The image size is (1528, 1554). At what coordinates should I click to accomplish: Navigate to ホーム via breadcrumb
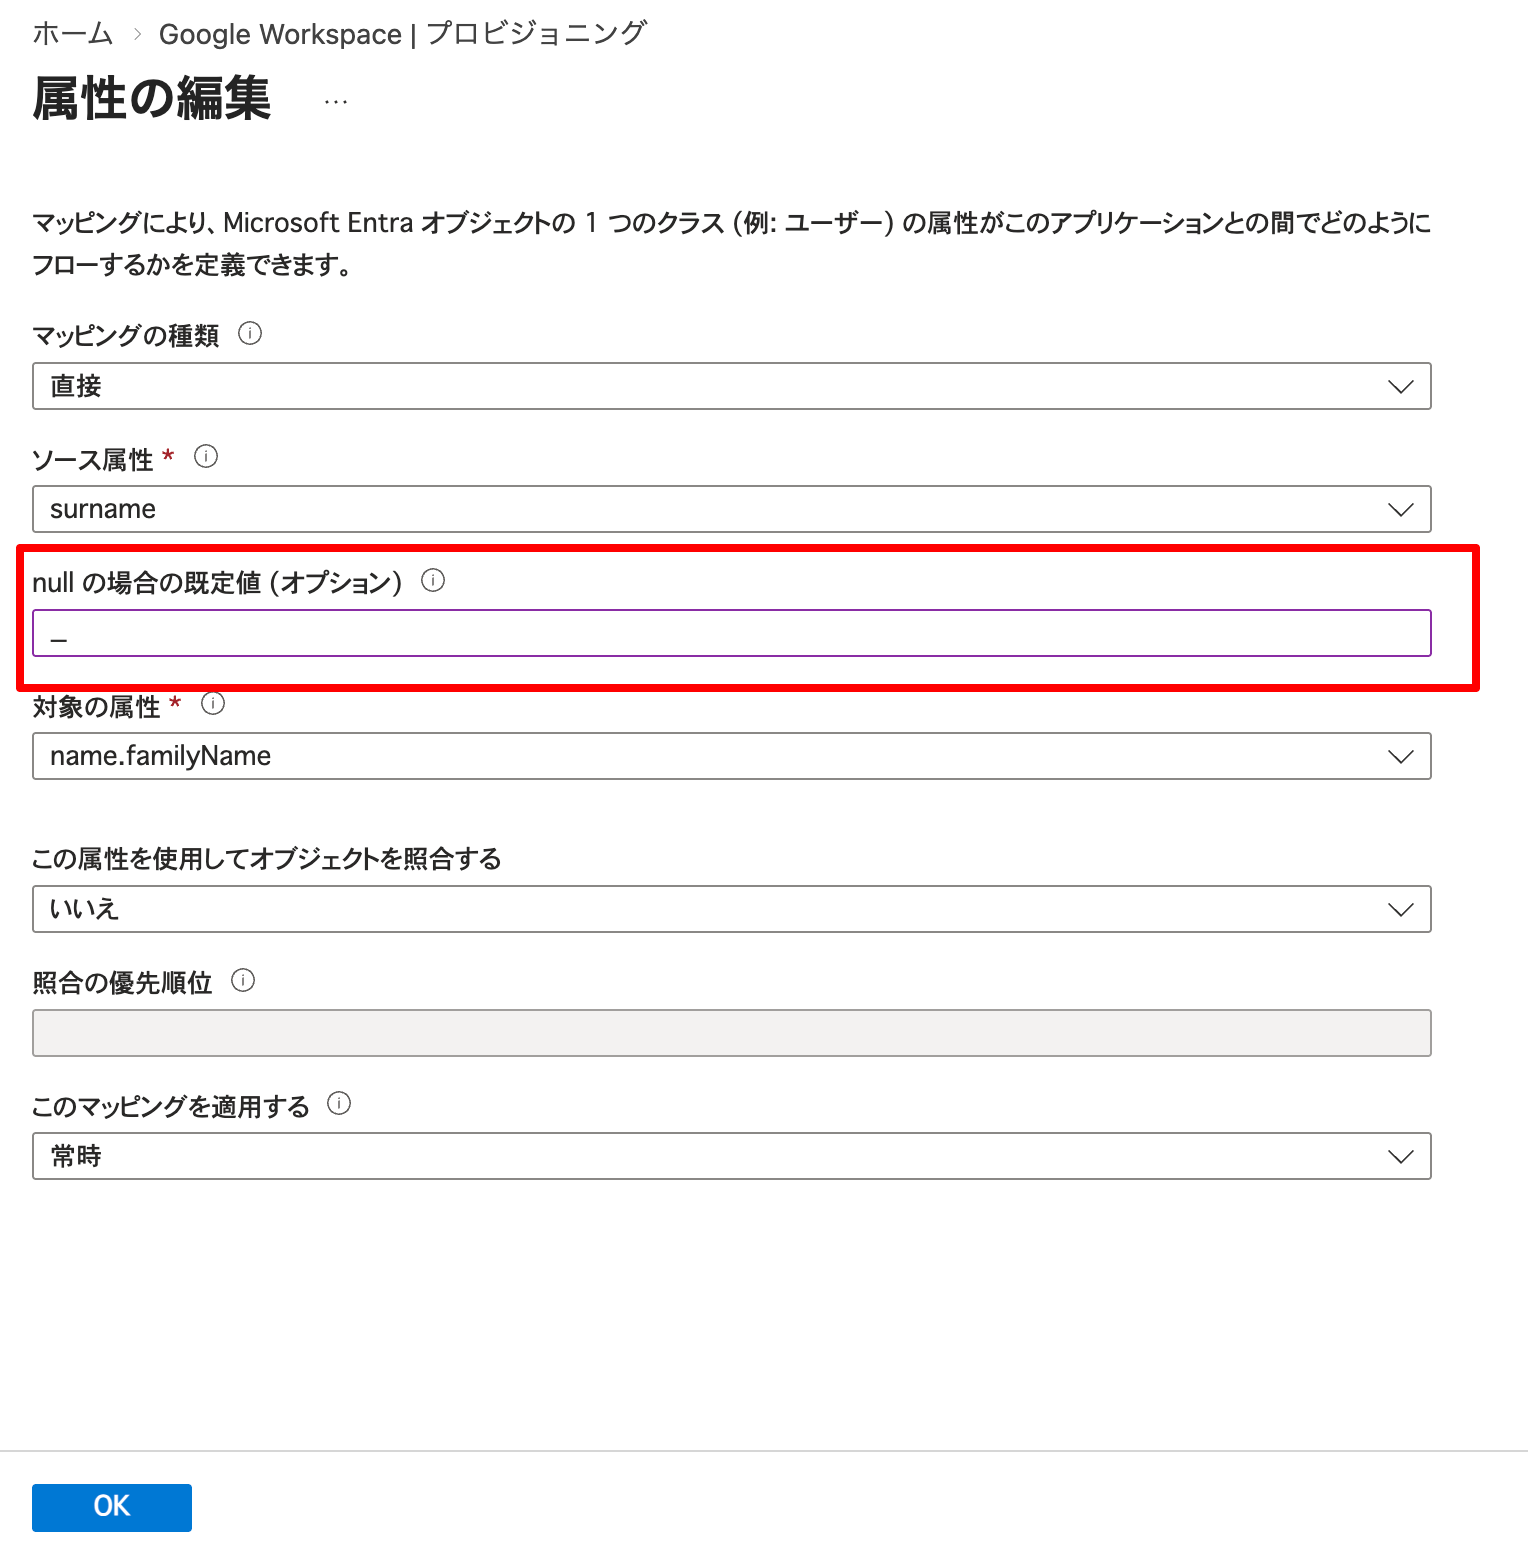(70, 33)
